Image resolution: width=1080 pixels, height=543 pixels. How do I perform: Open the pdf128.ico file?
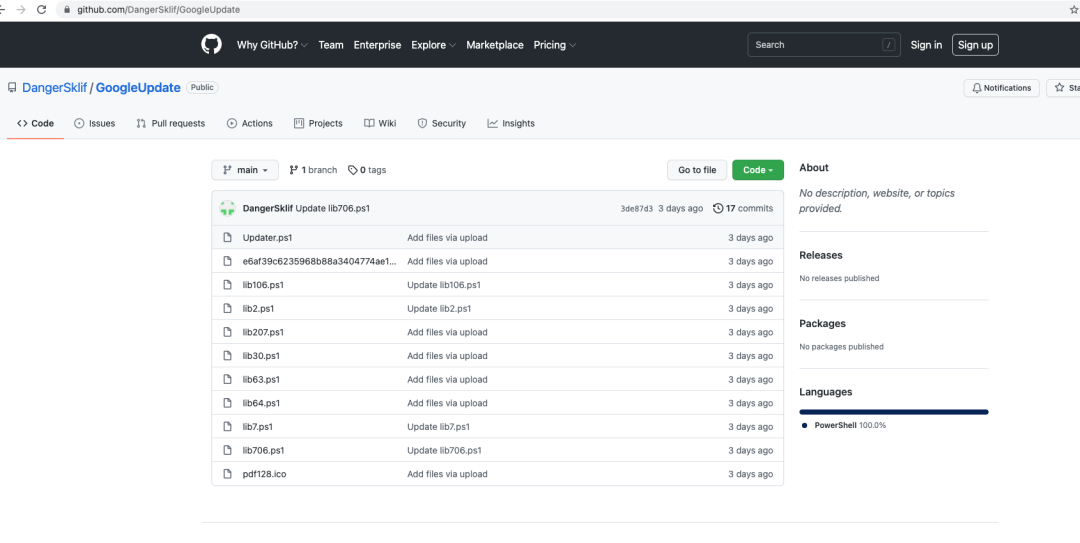pos(264,474)
